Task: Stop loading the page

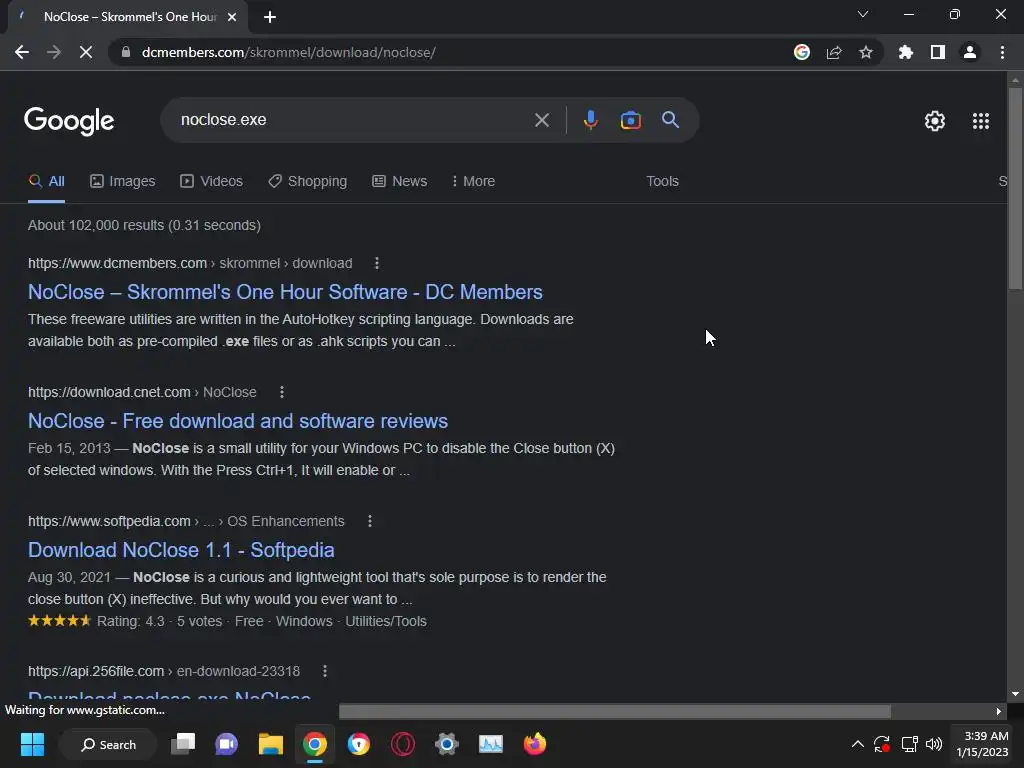Action: pos(86,52)
